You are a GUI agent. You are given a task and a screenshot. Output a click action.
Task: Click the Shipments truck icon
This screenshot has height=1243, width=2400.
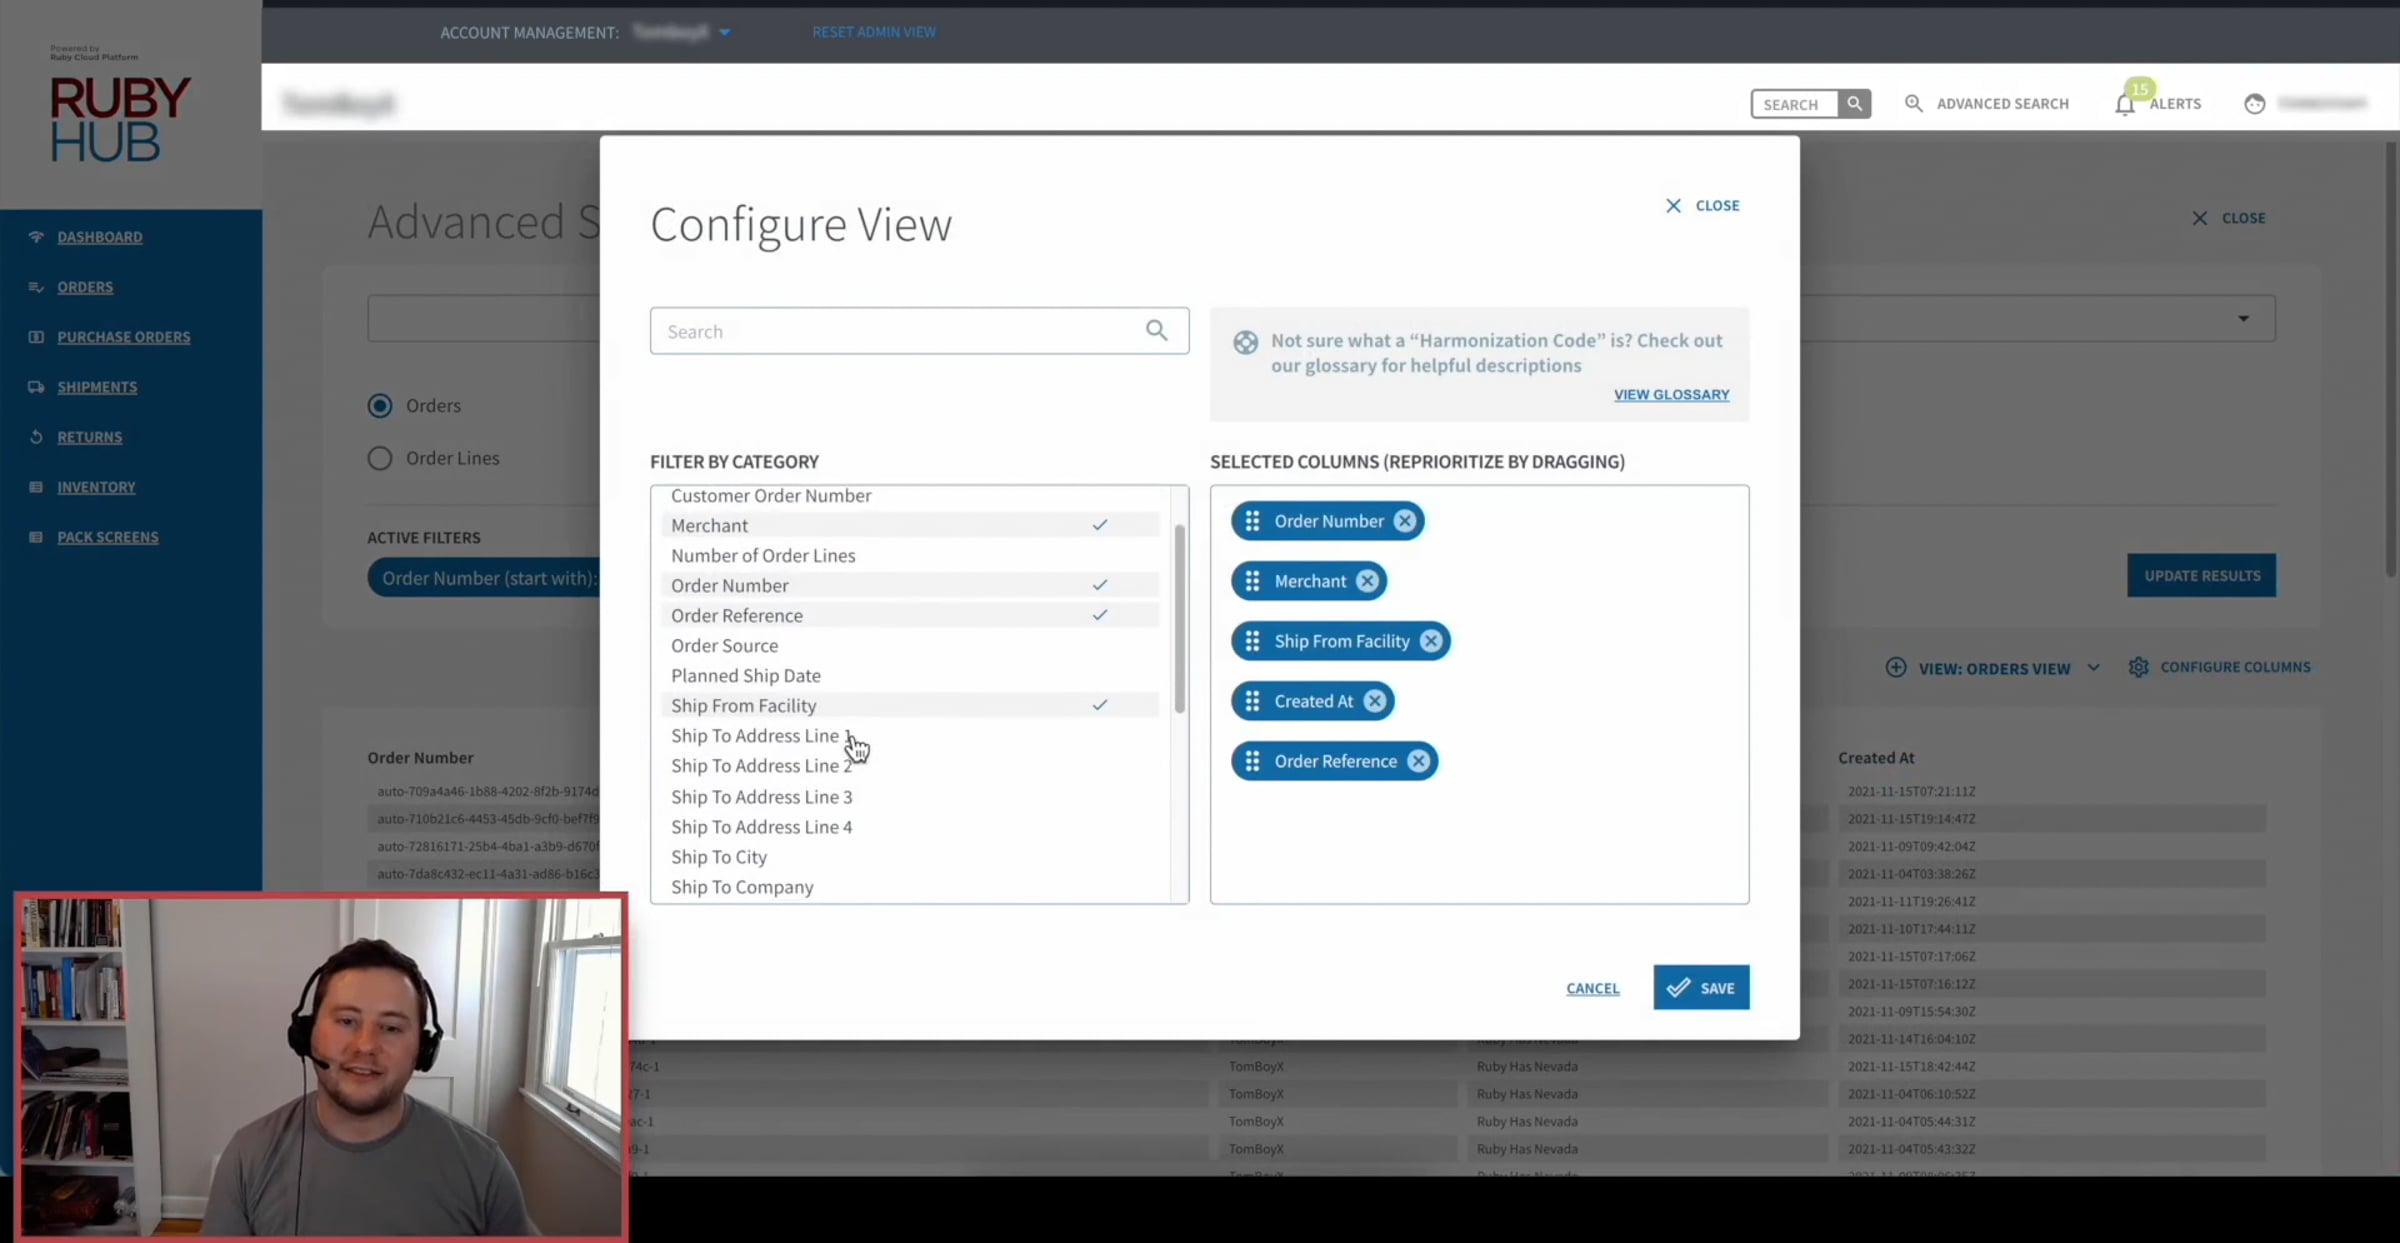36,387
